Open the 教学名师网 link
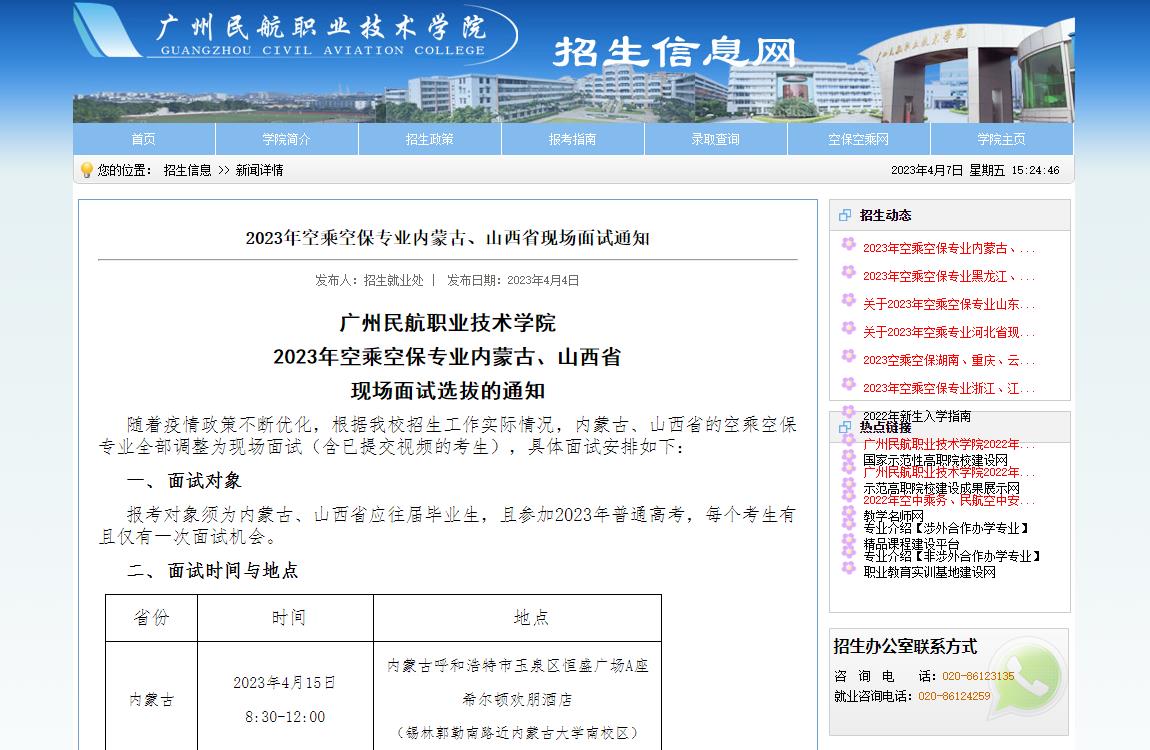Screen dimensions: 1150x750 click(893, 516)
